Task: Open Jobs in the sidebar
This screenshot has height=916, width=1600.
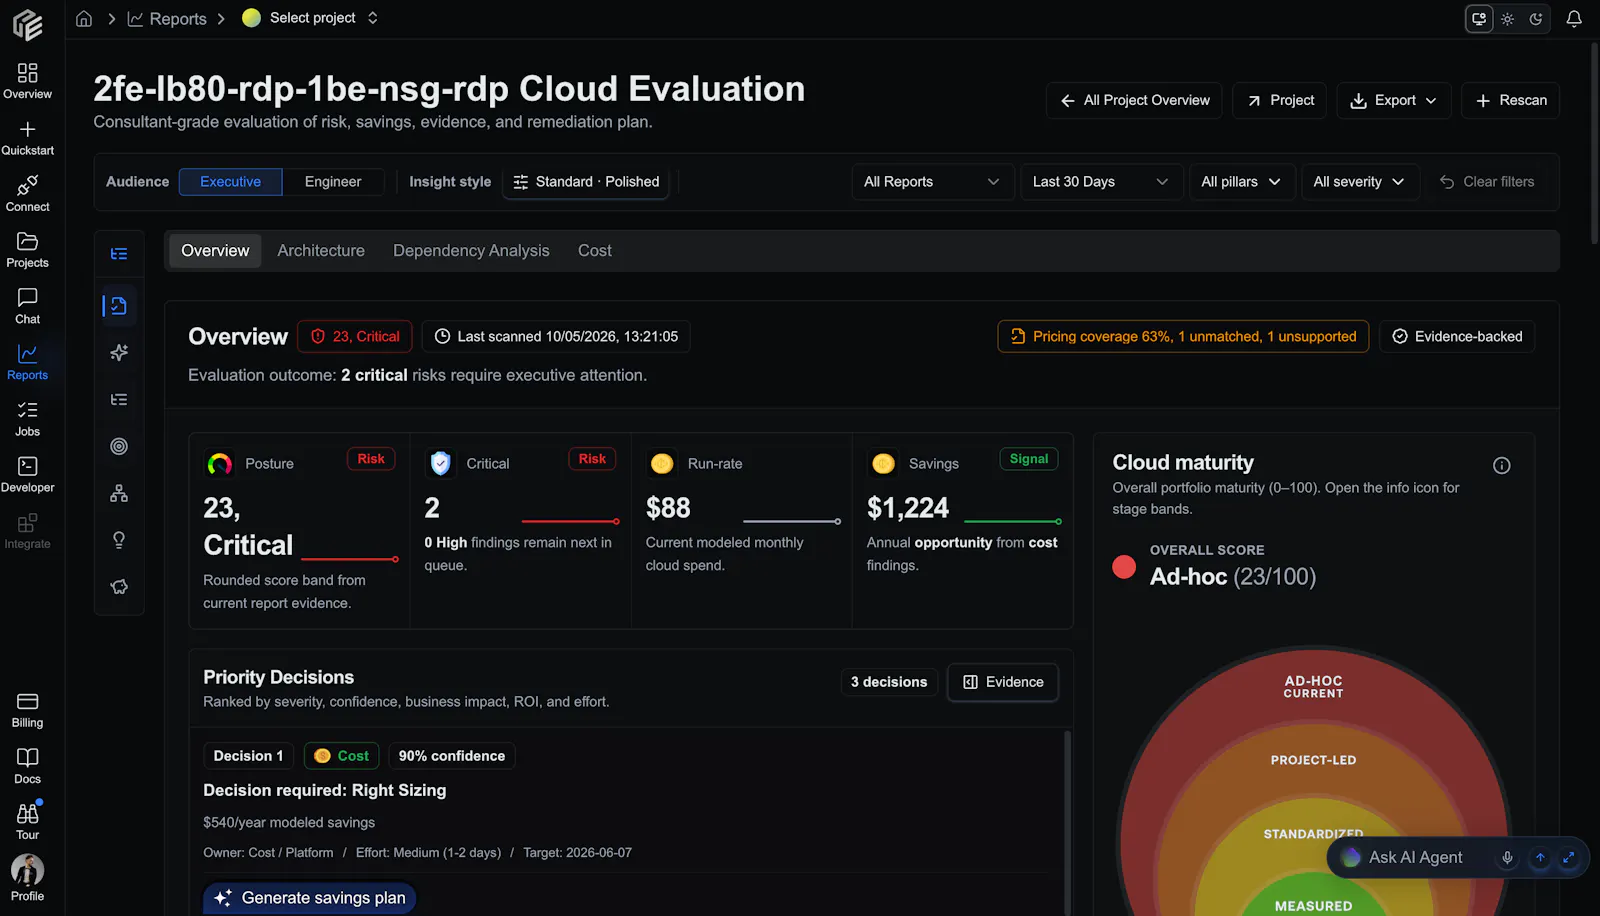Action: pos(27,419)
